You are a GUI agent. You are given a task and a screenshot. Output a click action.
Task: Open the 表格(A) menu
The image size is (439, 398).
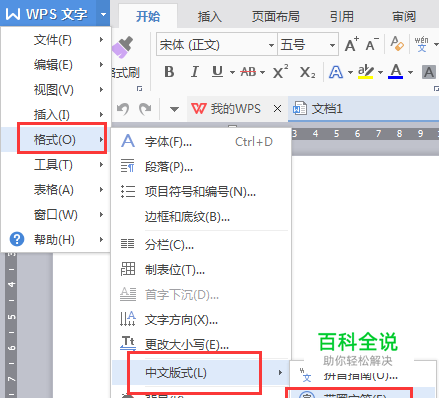(x=56, y=190)
